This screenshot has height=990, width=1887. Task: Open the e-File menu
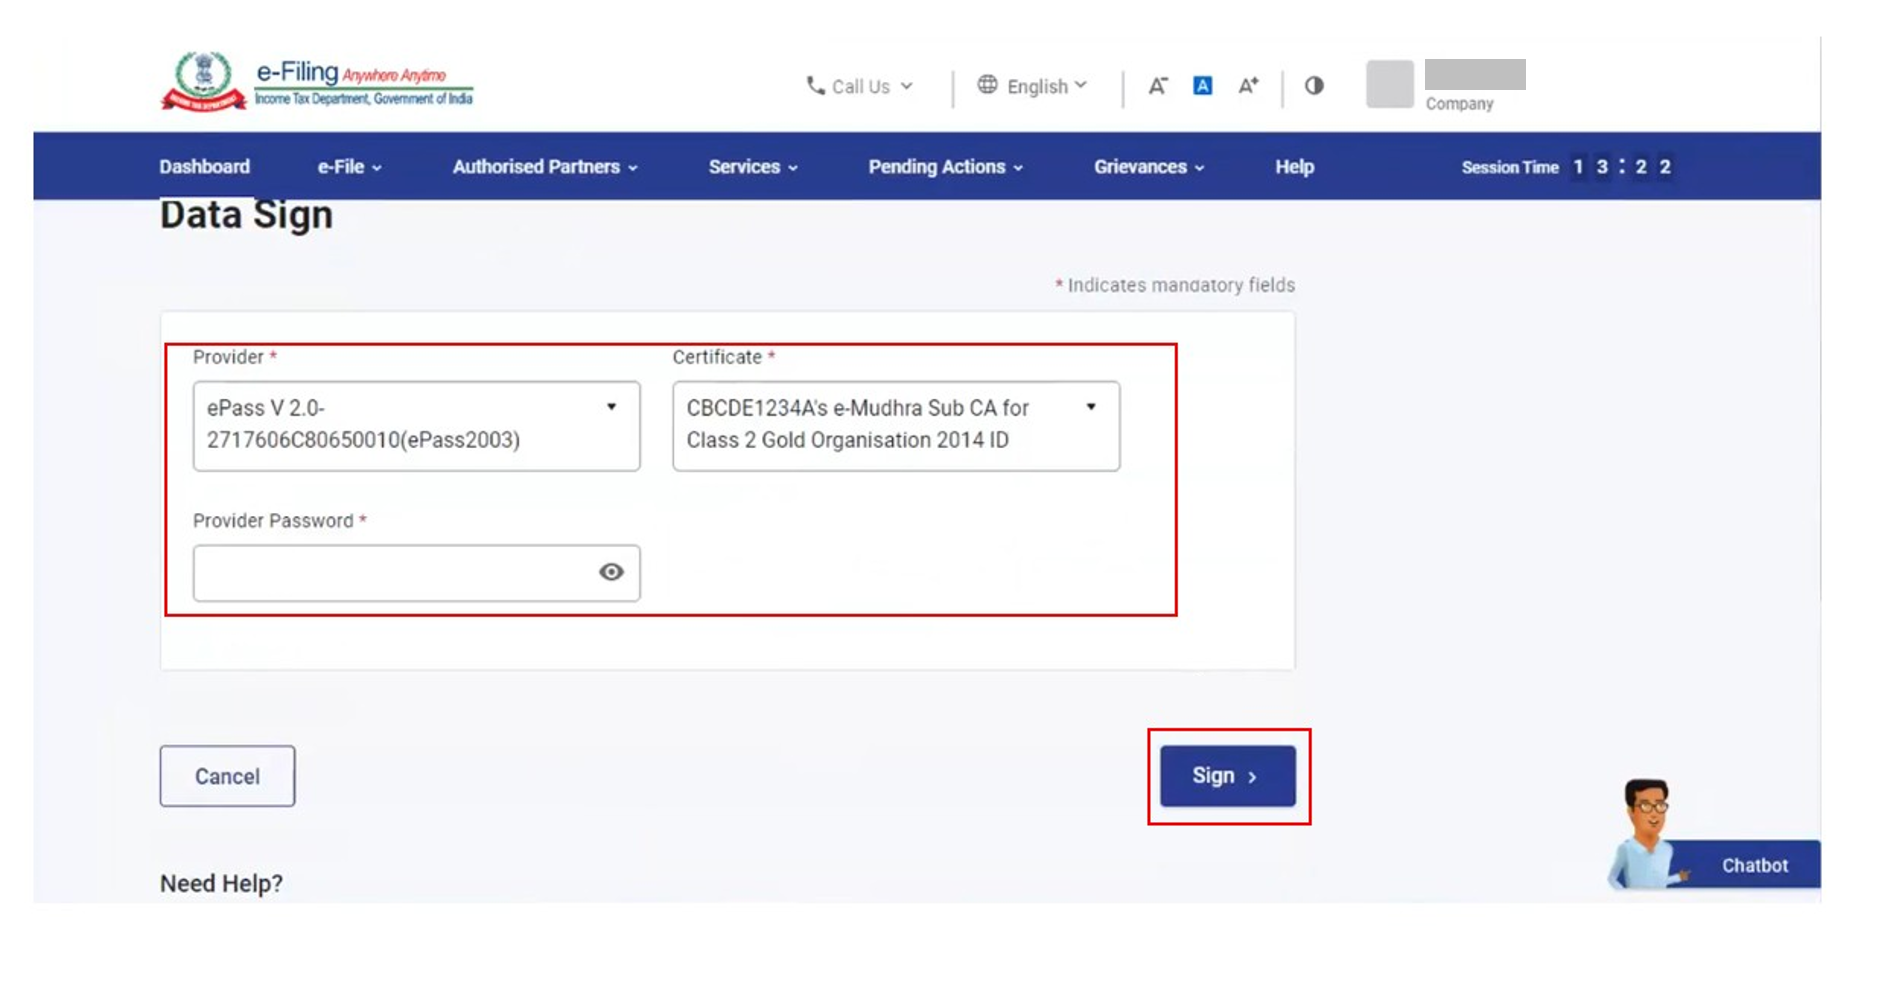tap(349, 167)
